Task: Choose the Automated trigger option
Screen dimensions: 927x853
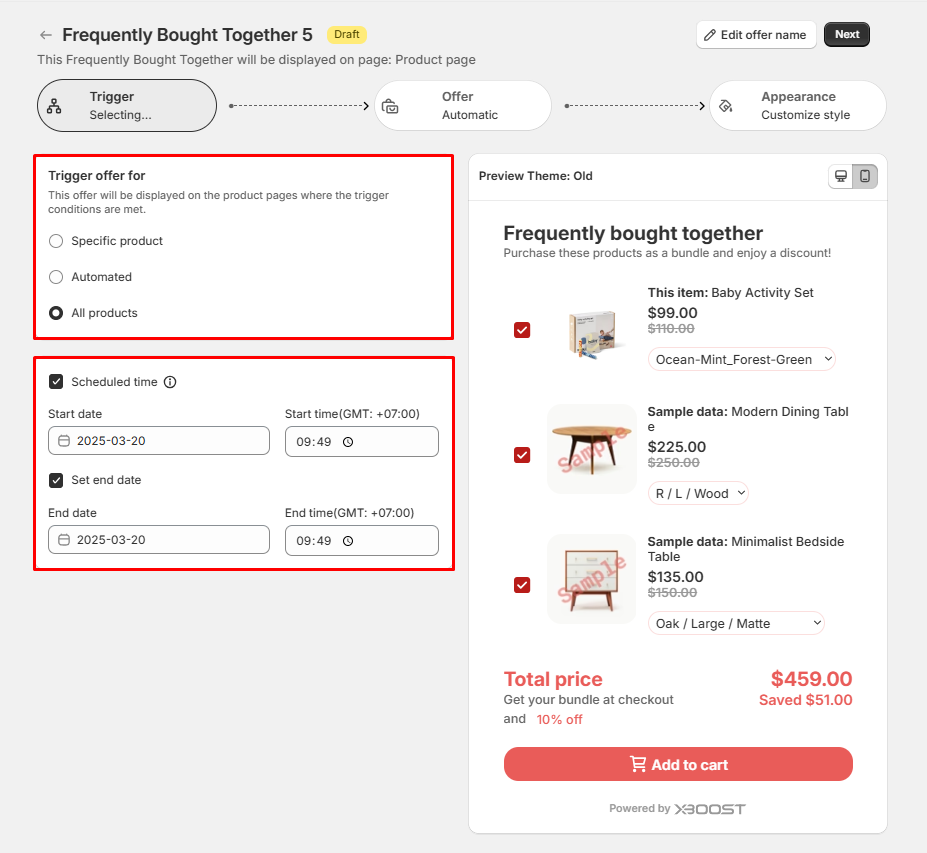Action: point(56,277)
